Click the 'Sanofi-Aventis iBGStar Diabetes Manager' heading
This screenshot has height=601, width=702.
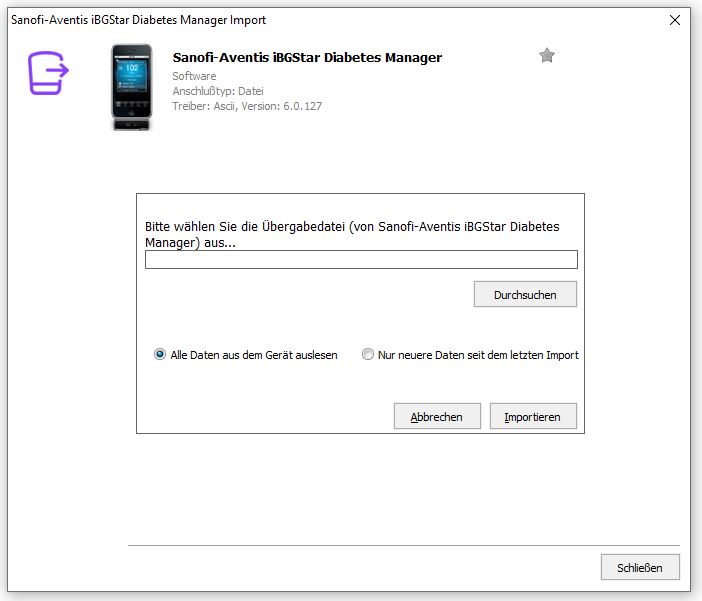tap(307, 57)
